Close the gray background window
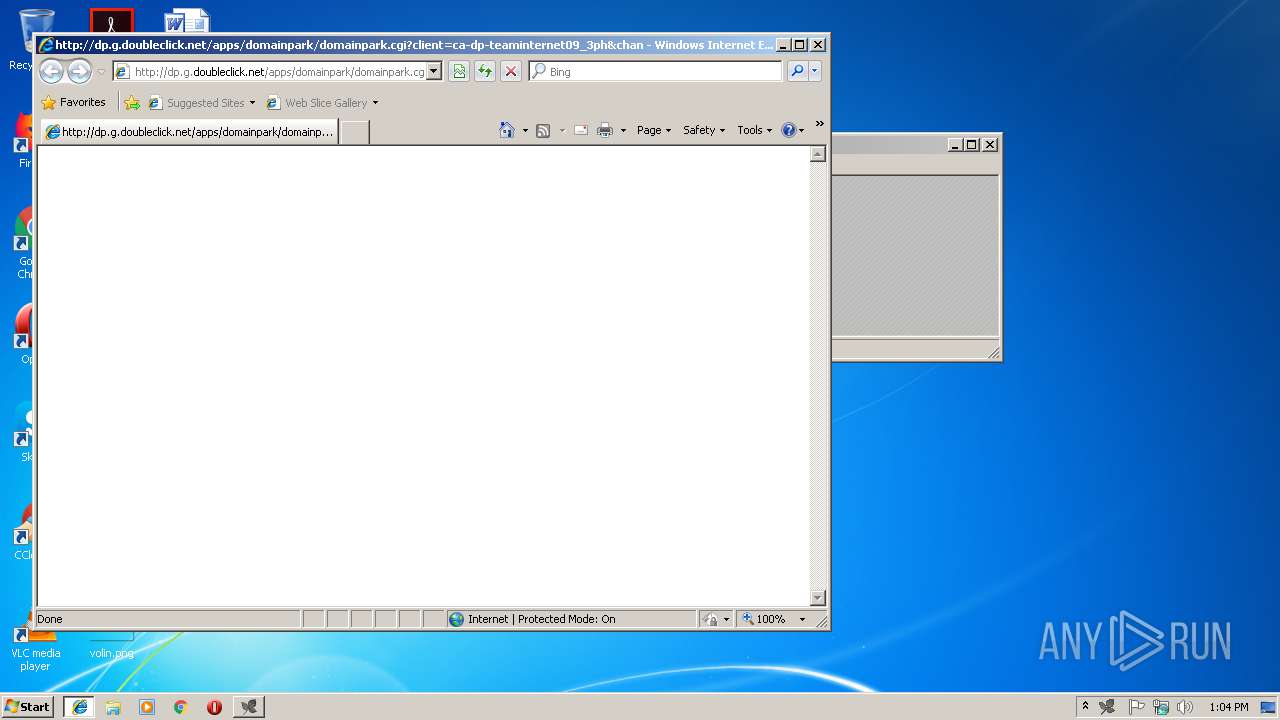Viewport: 1280px width, 720px height. click(x=990, y=144)
